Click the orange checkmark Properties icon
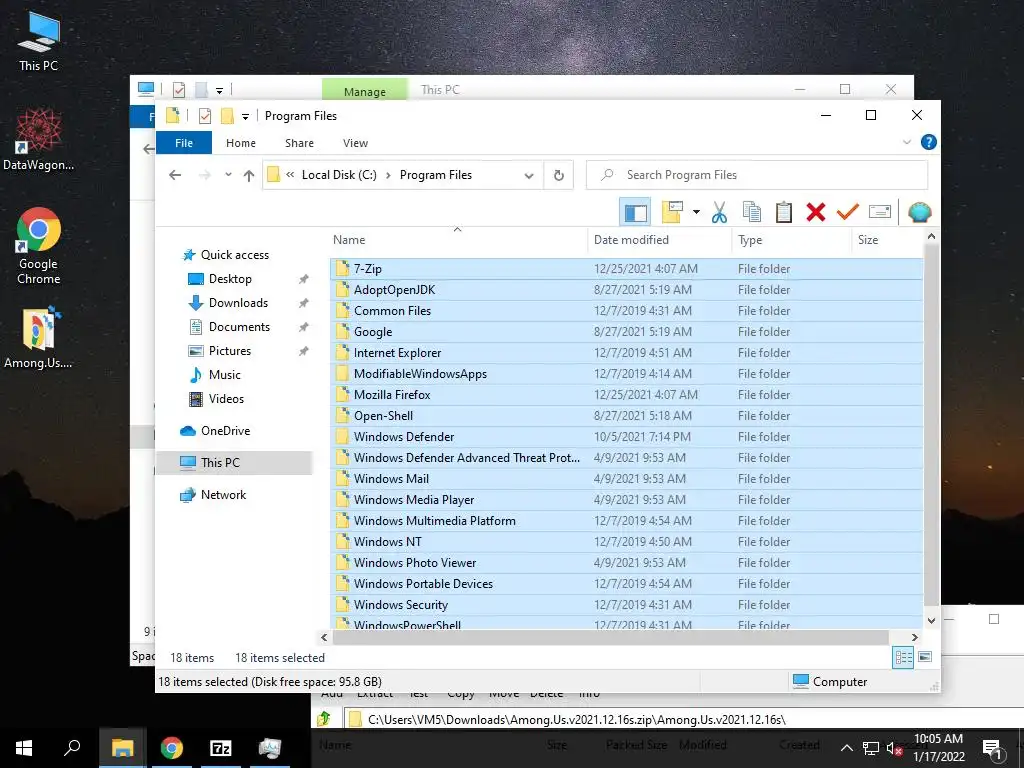This screenshot has height=768, width=1024. pos(848,212)
